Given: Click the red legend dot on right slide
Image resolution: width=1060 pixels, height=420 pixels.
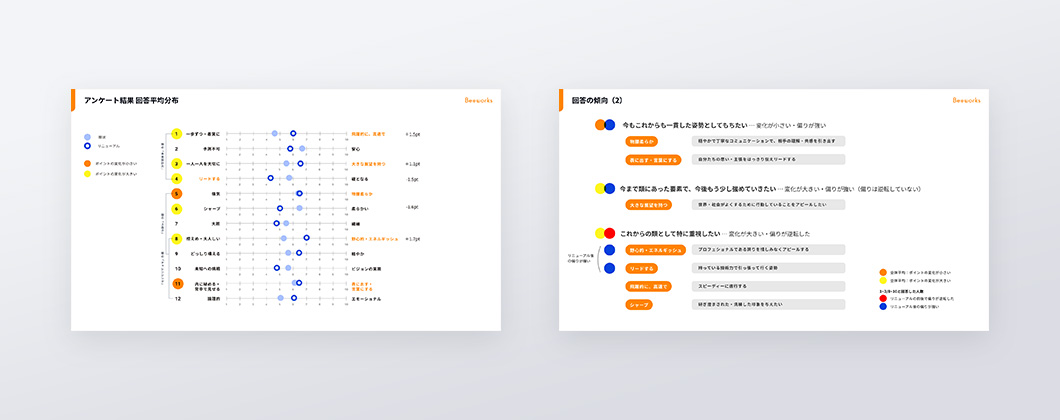Looking at the screenshot, I should pyautogui.click(x=882, y=298).
